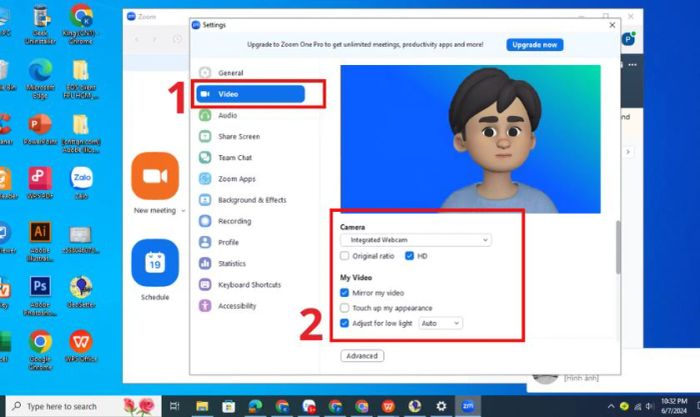This screenshot has height=417, width=700.
Task: Switch to Background & Effects tab
Action: [252, 200]
